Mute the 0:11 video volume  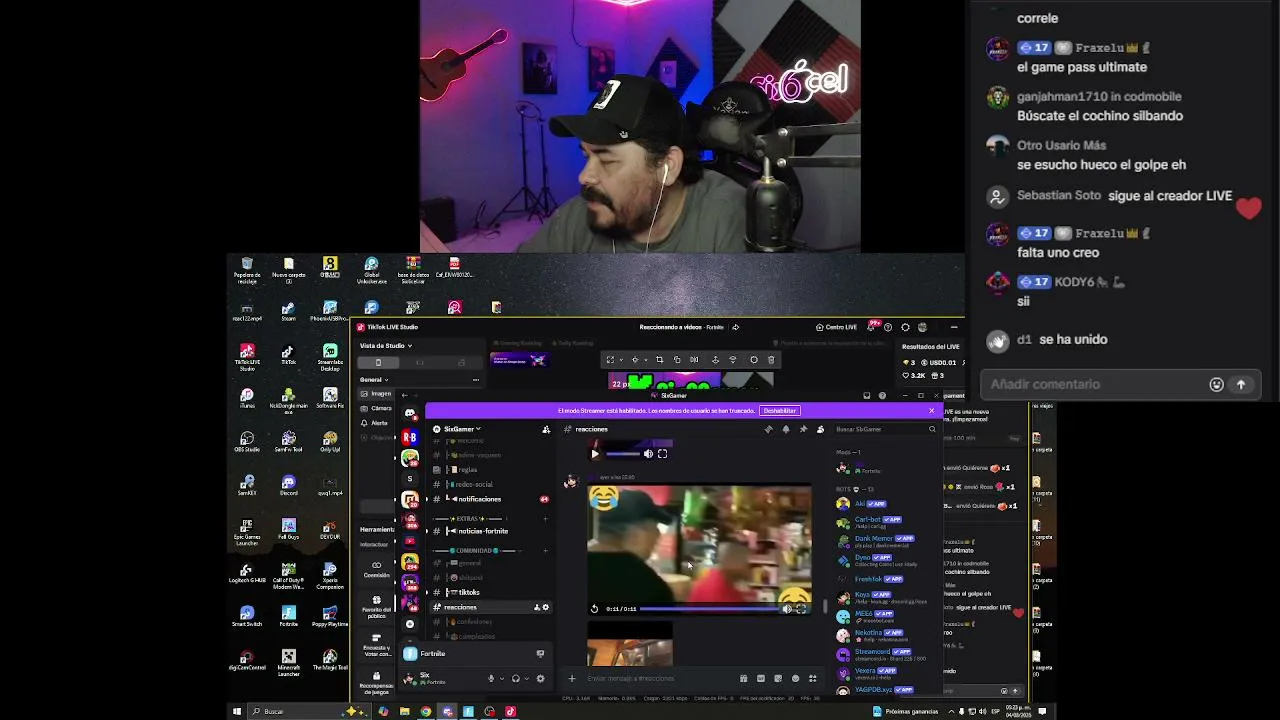787,609
